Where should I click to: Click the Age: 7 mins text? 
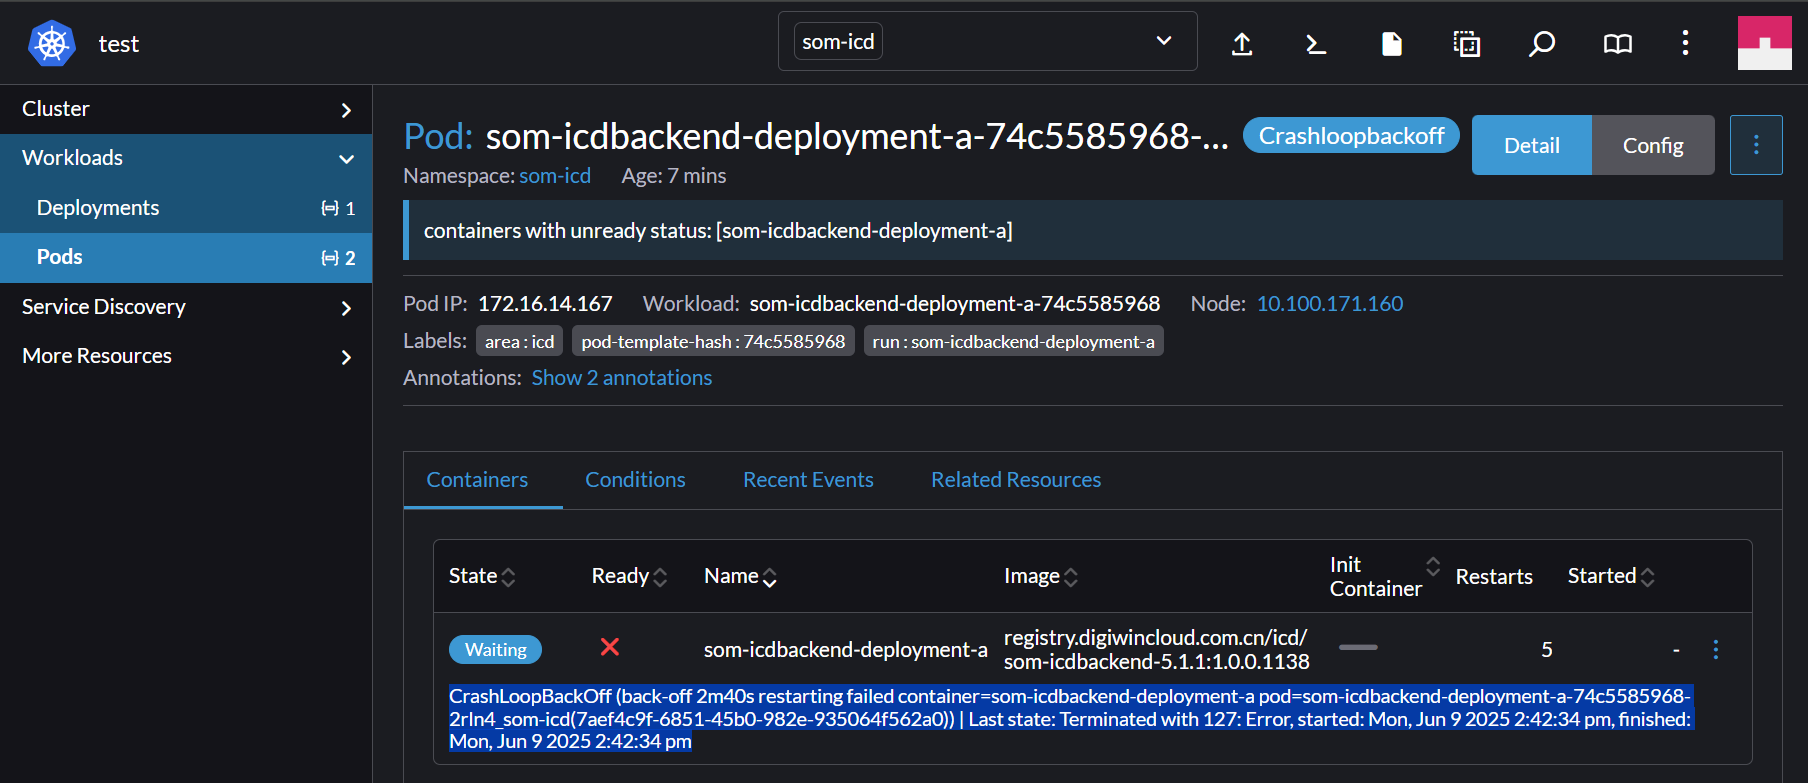pos(674,176)
